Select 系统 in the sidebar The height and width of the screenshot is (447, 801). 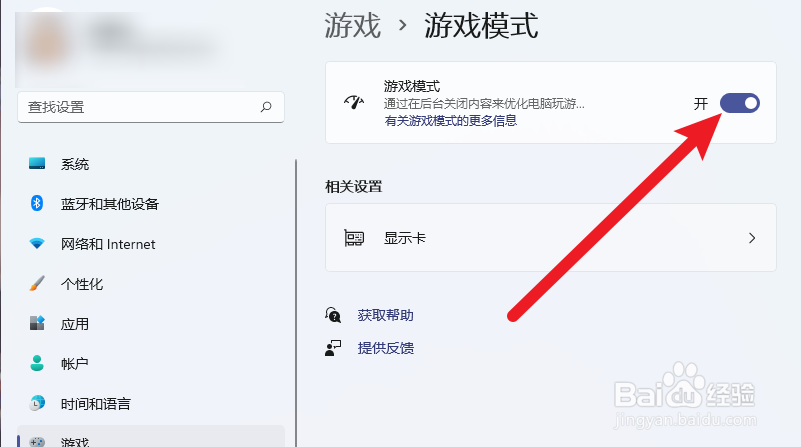pyautogui.click(x=151, y=164)
